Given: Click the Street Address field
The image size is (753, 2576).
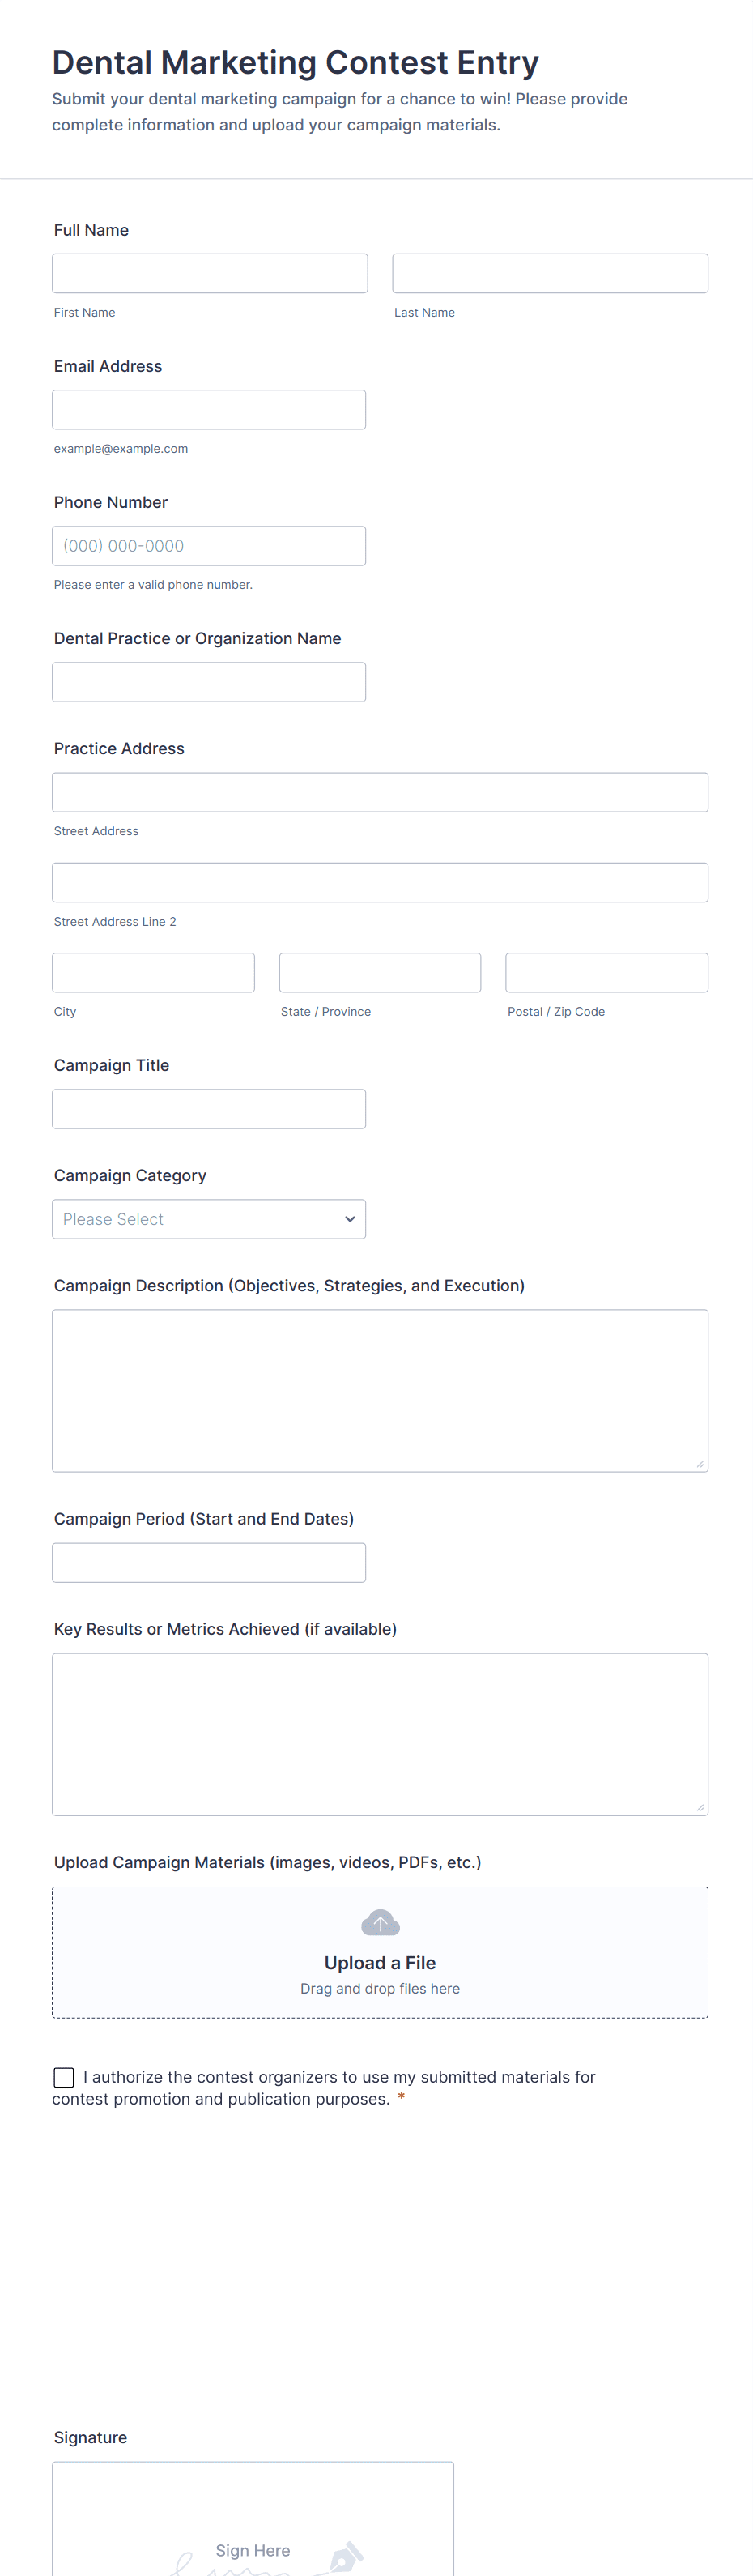Looking at the screenshot, I should click(x=380, y=792).
